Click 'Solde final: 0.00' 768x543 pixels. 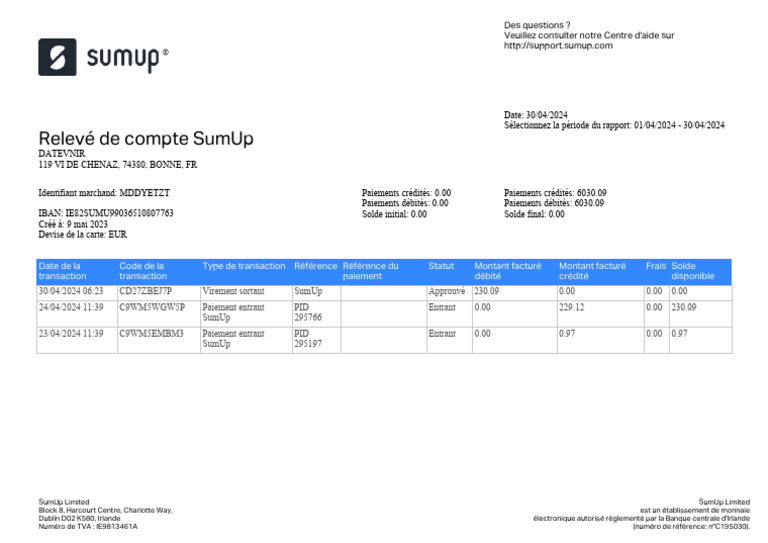[534, 214]
